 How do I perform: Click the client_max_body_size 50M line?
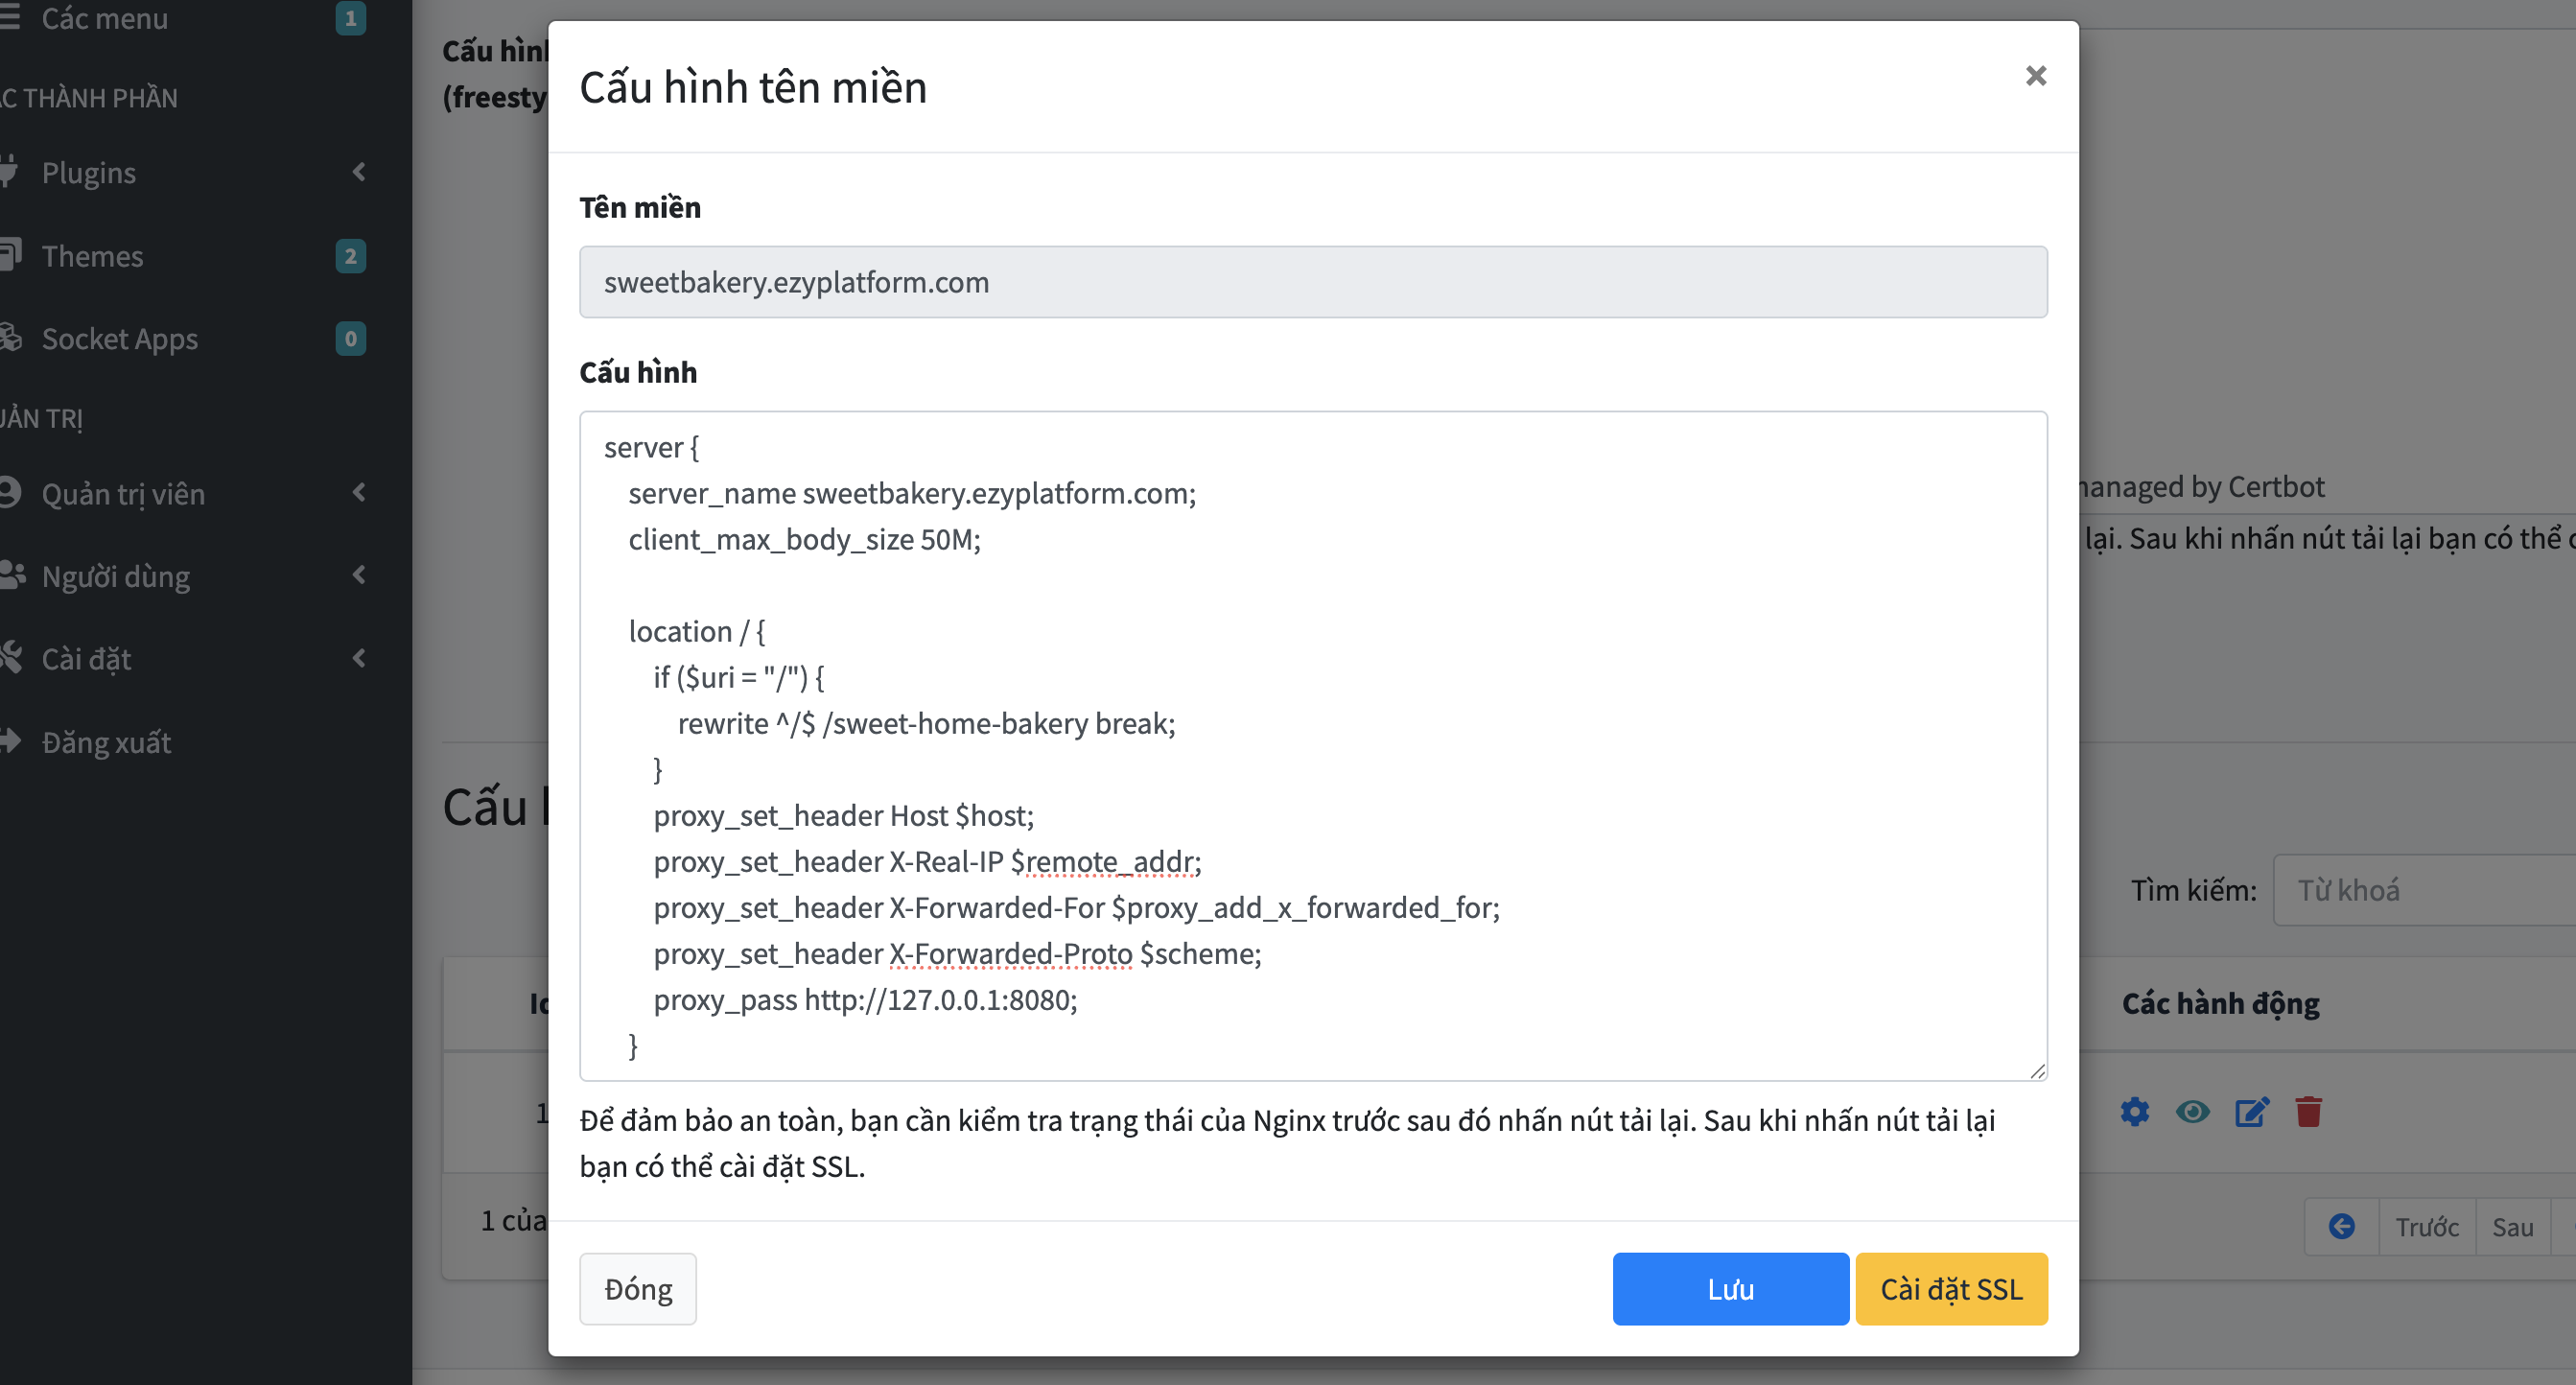click(804, 540)
